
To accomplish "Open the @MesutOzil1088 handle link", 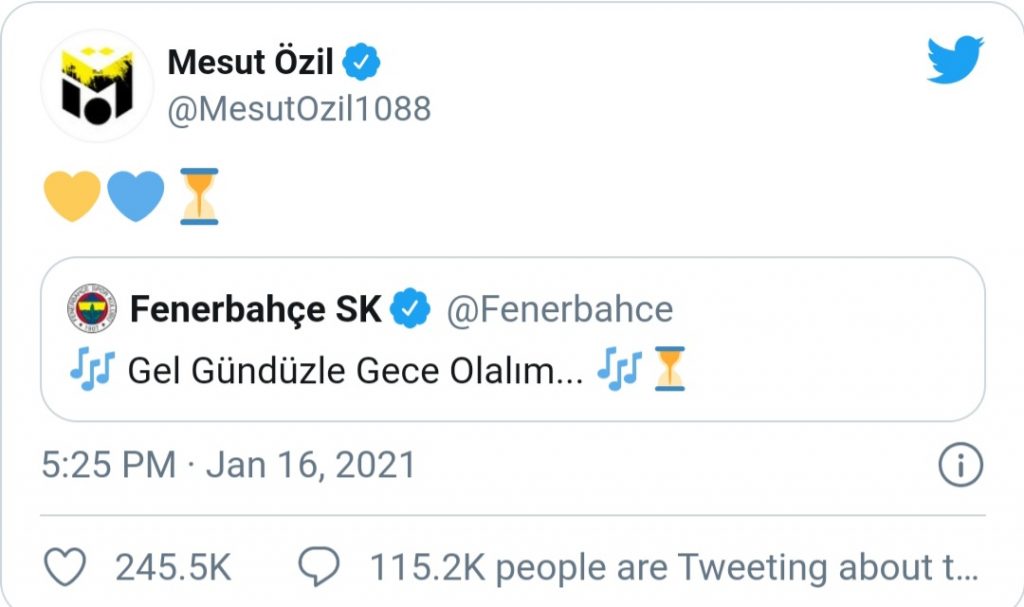I will (x=299, y=109).
